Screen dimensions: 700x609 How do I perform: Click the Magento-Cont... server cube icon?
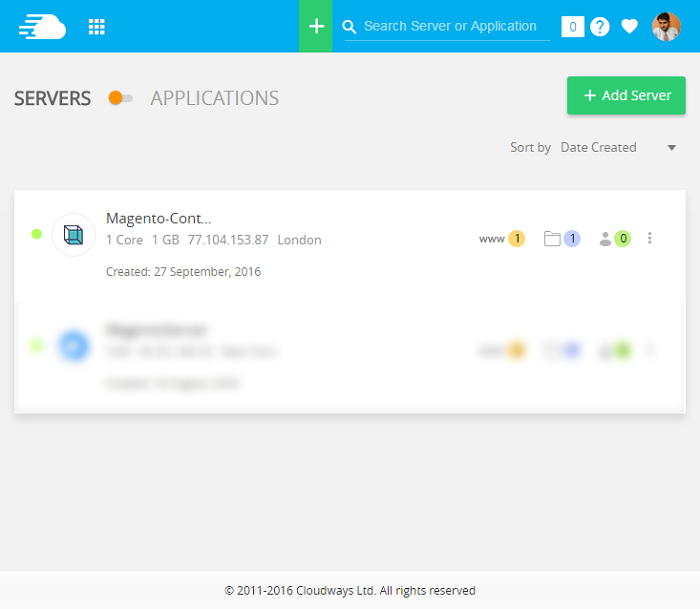[x=73, y=235]
